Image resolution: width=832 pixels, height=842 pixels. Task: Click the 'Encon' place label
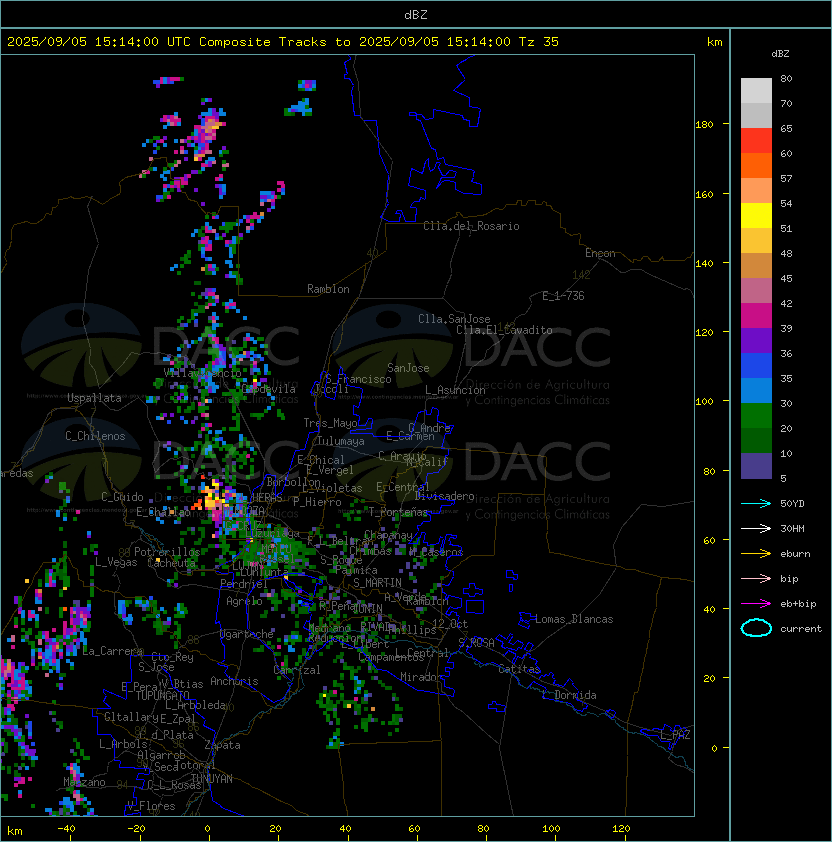click(600, 253)
